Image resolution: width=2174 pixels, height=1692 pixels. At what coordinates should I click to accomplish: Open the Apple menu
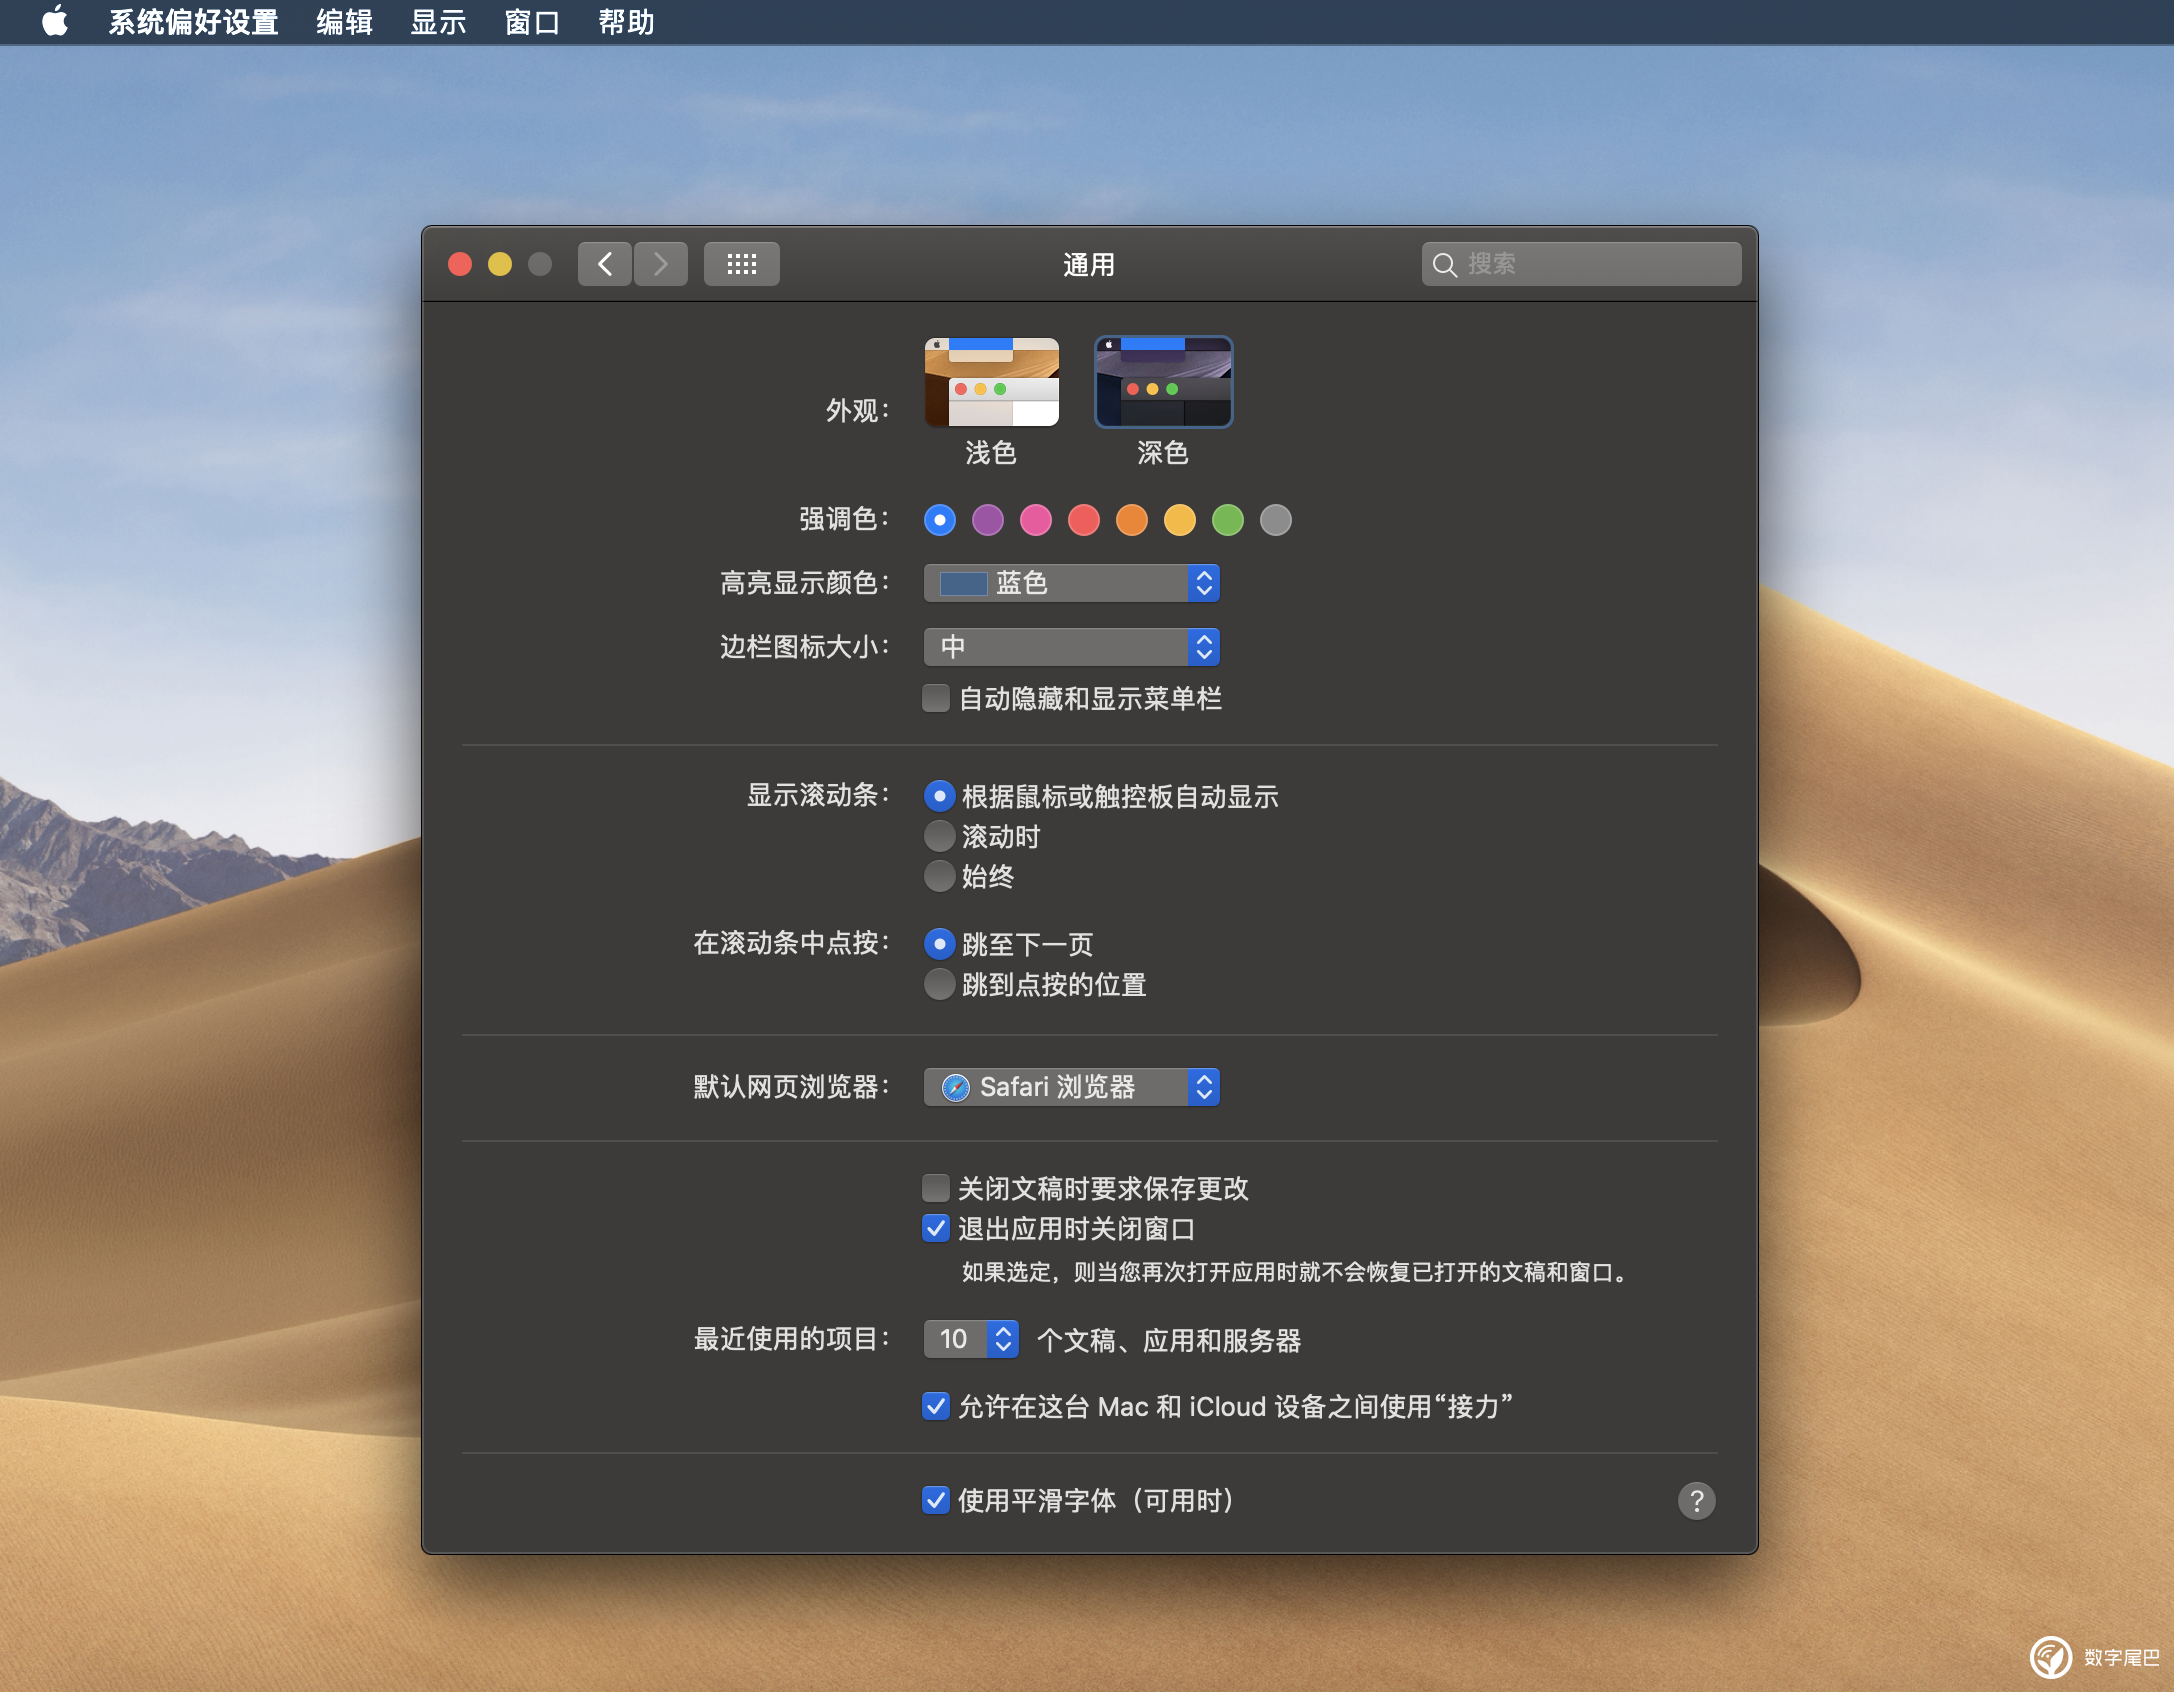pos(56,21)
